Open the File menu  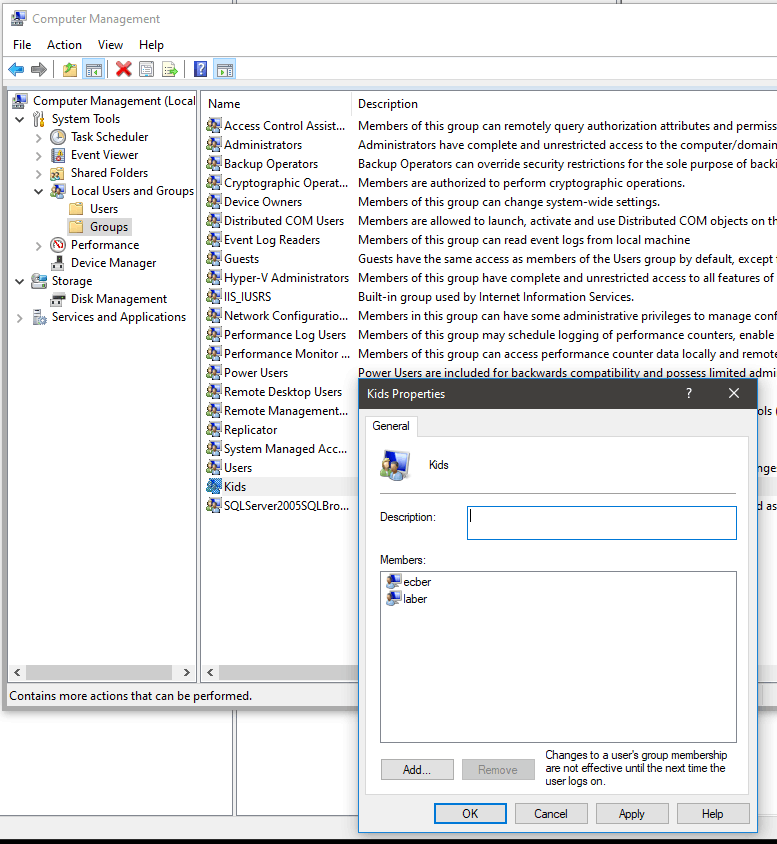22,45
